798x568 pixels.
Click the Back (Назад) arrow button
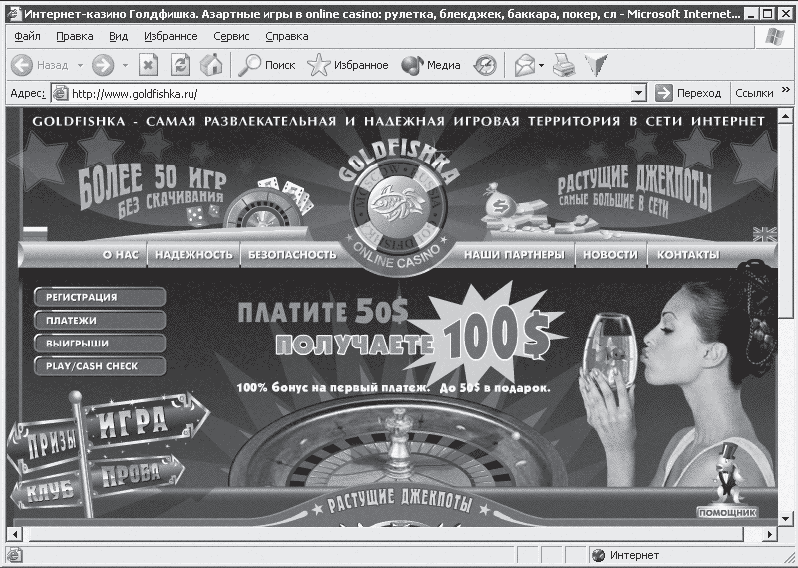point(22,65)
